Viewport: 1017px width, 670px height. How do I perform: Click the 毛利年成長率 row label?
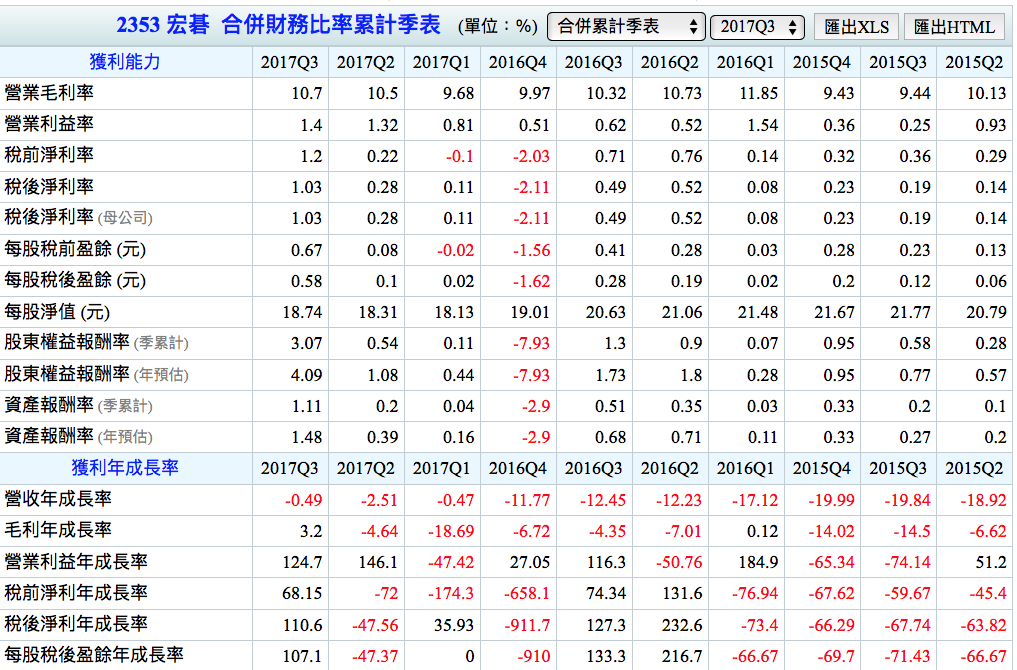pyautogui.click(x=58, y=530)
